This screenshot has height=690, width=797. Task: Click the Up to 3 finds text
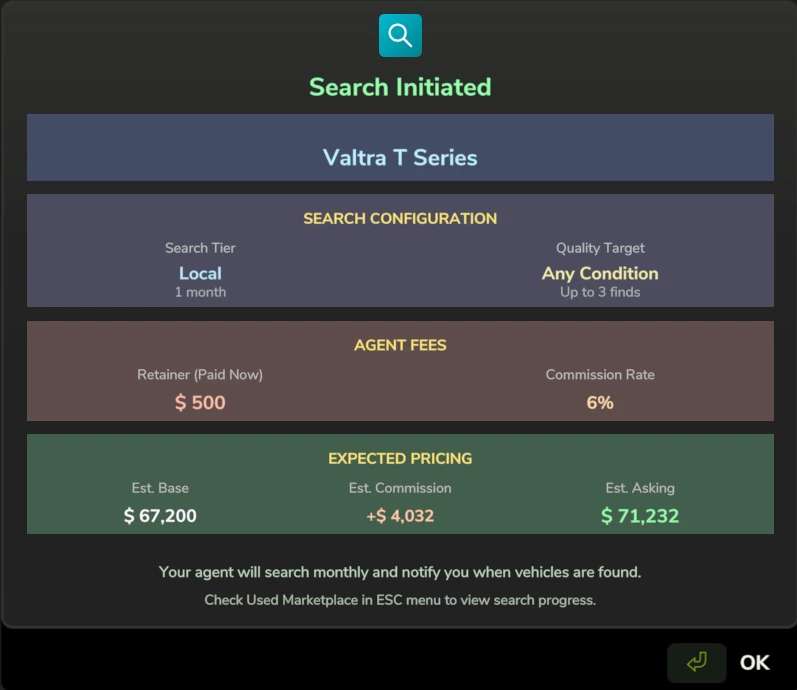[600, 292]
